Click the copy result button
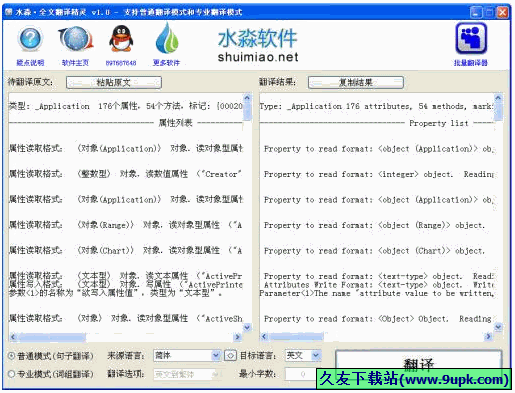 click(356, 82)
